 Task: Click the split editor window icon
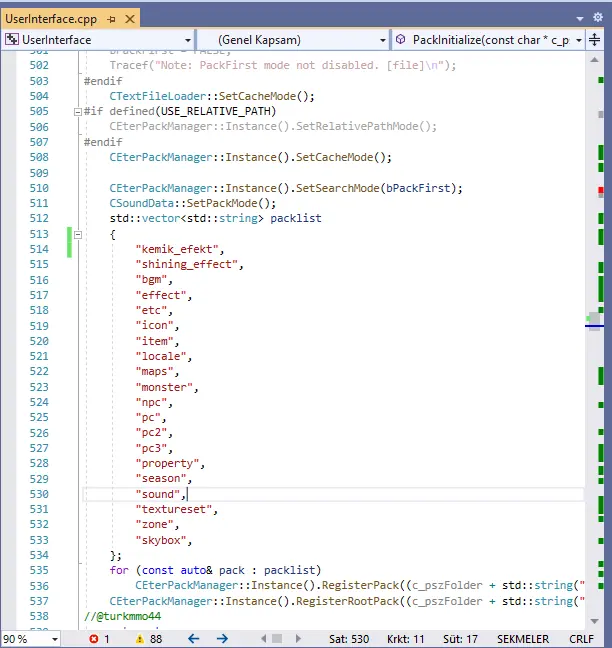click(x=594, y=40)
